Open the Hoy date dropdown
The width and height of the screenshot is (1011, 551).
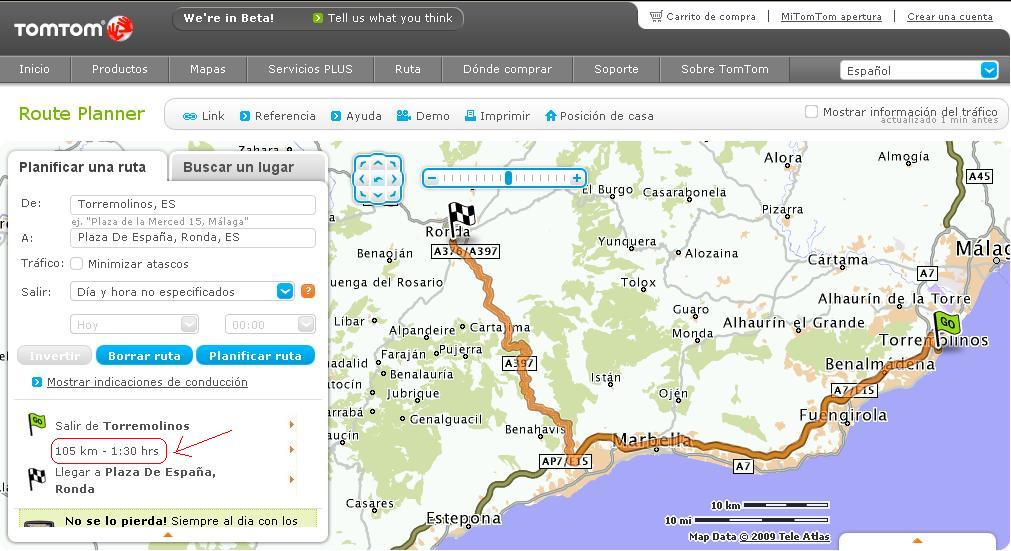pyautogui.click(x=134, y=324)
